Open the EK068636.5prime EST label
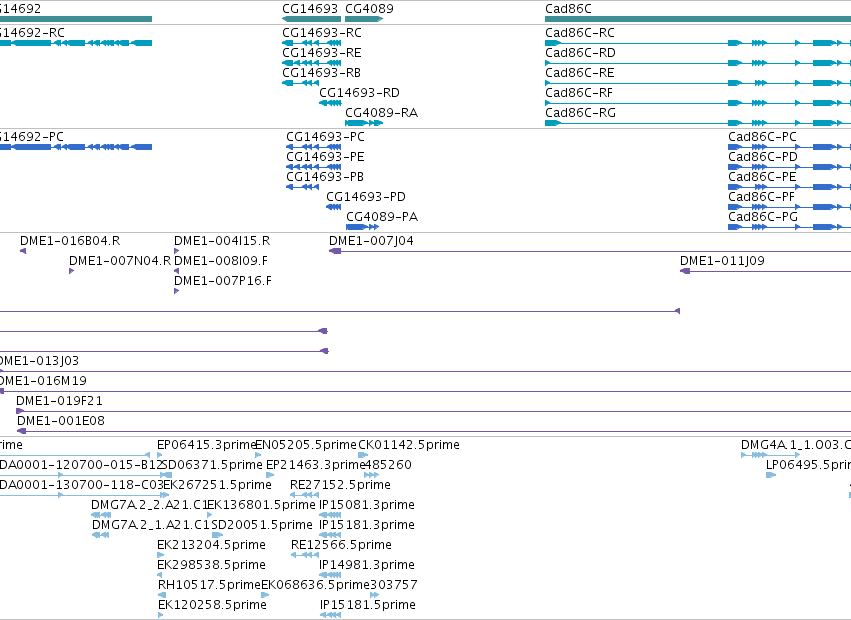Screen dimensions: 851x620 [315, 585]
